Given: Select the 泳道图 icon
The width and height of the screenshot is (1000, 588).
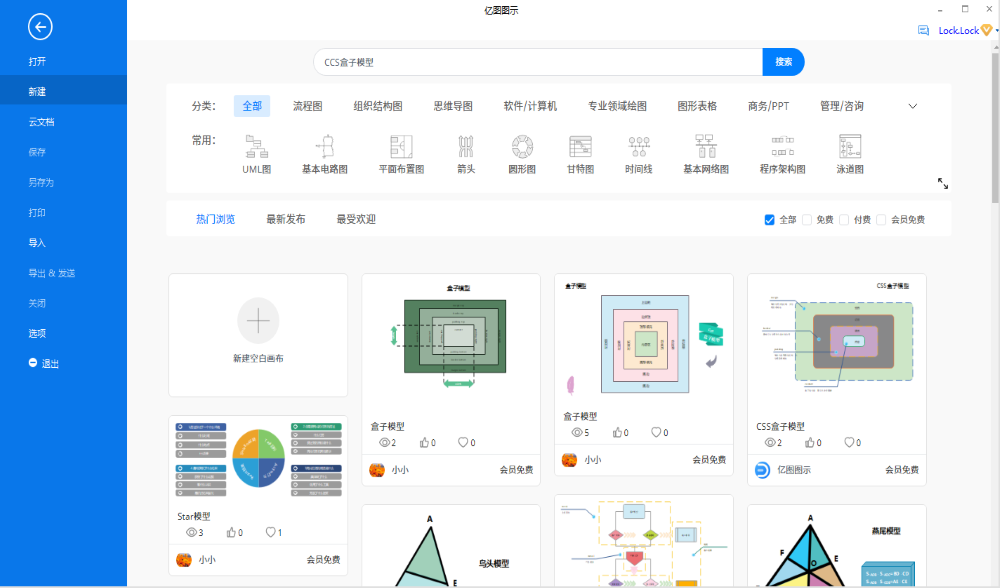Looking at the screenshot, I should (x=850, y=148).
